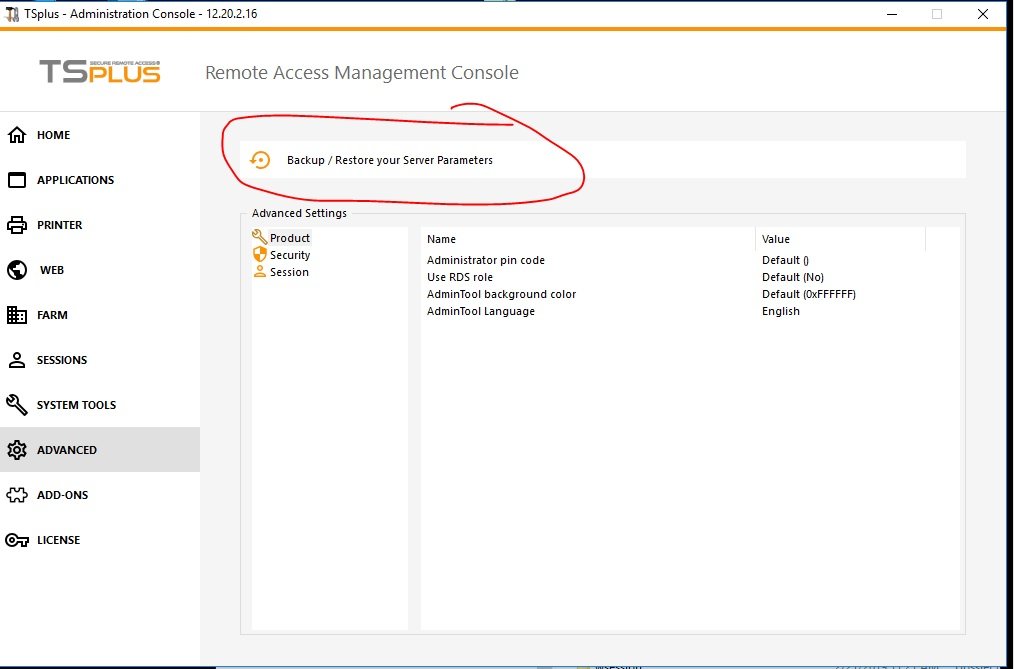1015x669 pixels.
Task: Click the Add-ons puzzle piece icon
Action: (17, 495)
